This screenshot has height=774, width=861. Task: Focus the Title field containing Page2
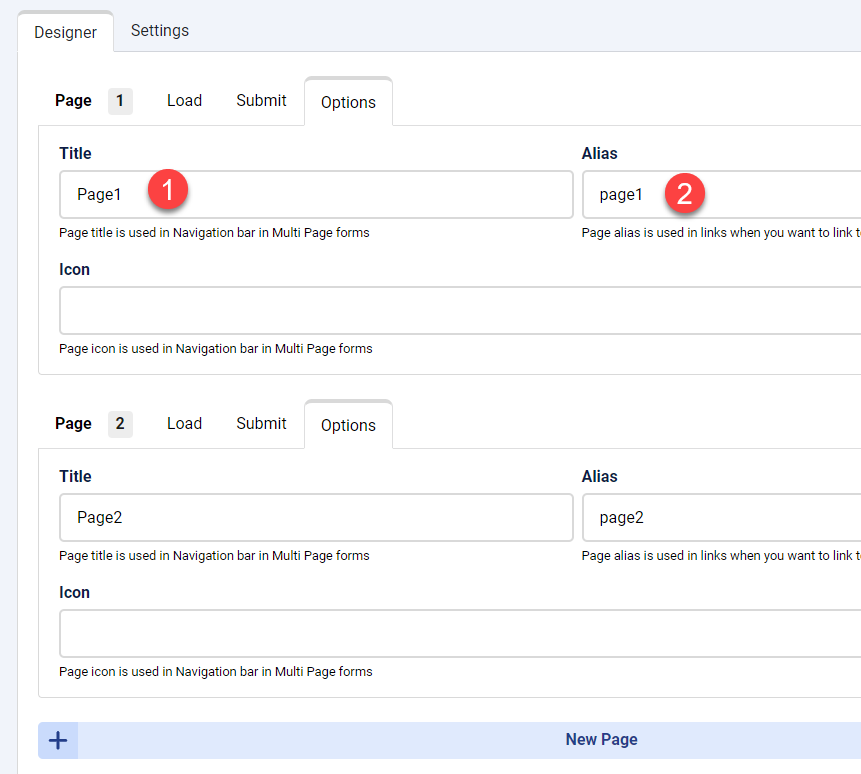click(316, 517)
